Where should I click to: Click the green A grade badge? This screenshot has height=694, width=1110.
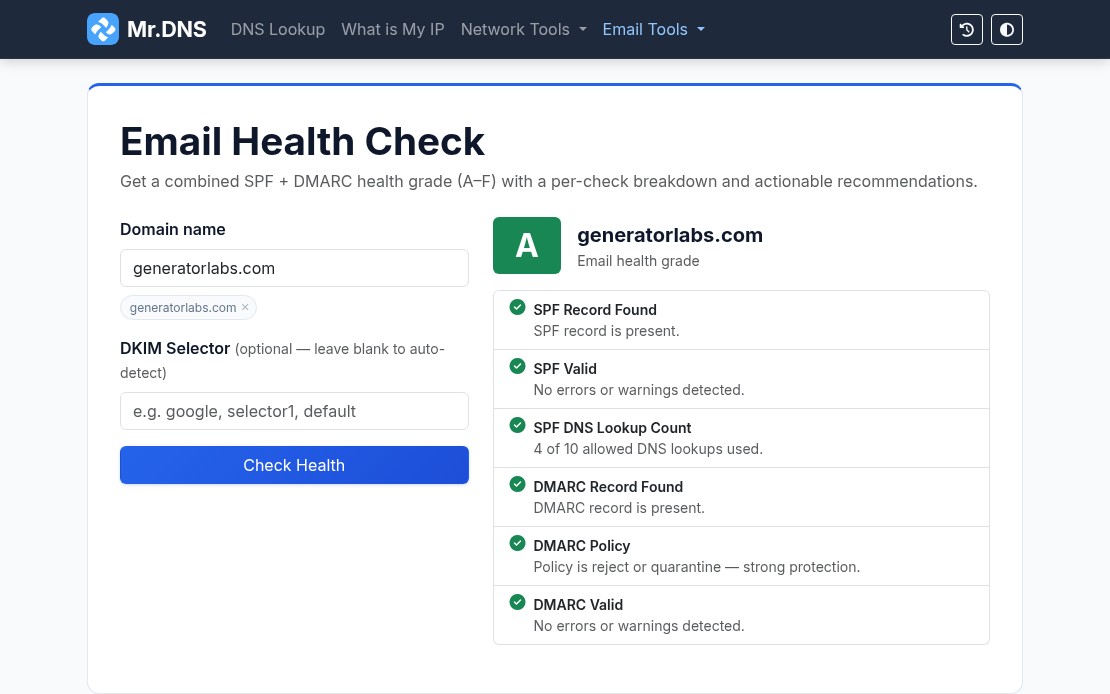tap(527, 245)
